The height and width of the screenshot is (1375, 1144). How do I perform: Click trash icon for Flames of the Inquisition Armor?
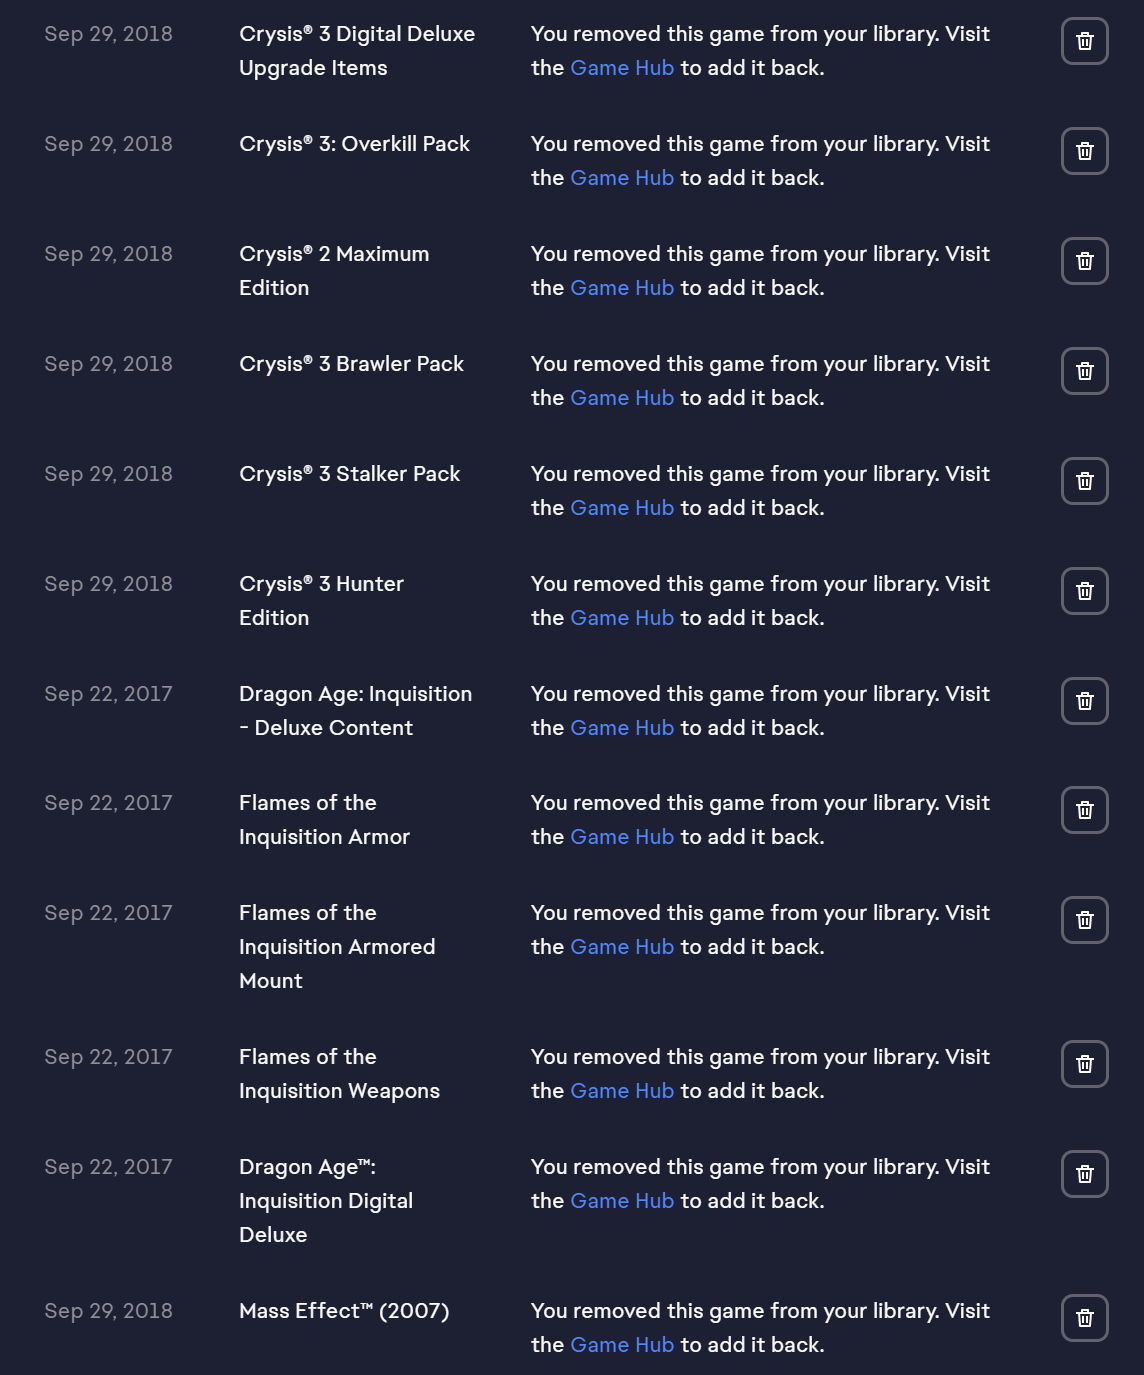pos(1084,810)
